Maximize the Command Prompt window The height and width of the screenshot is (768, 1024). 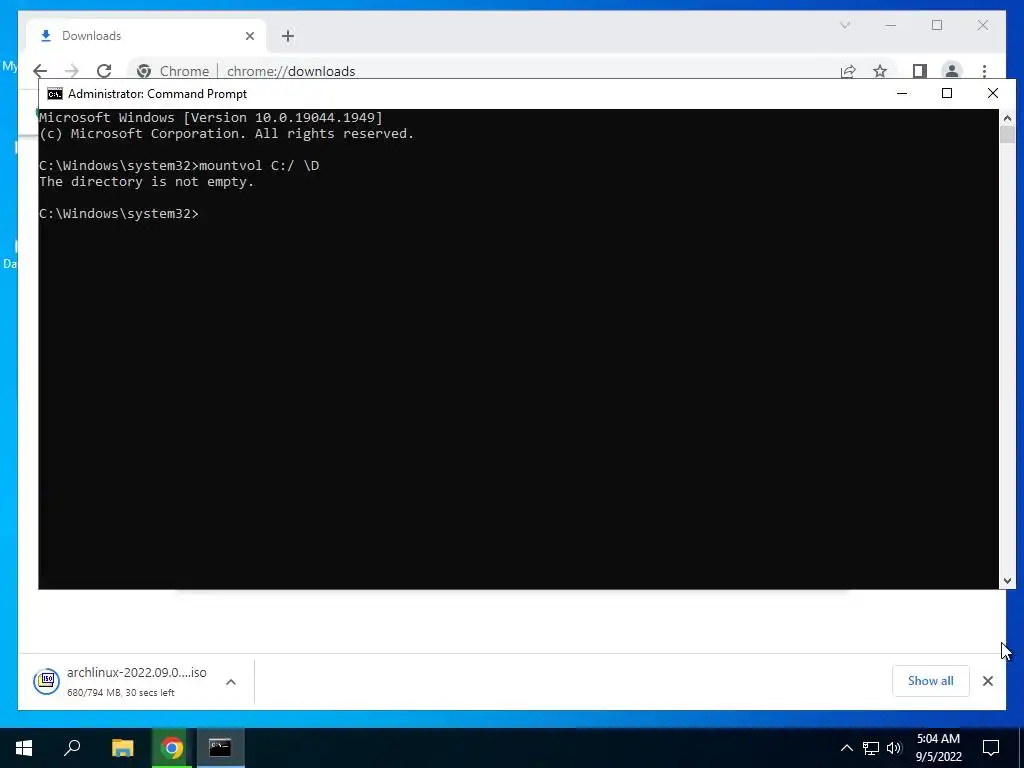[x=947, y=93]
